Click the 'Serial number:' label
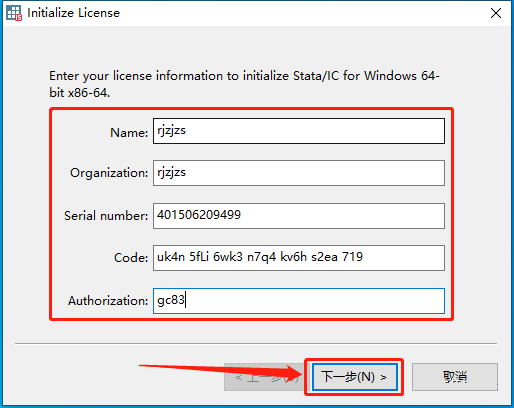Viewport: 514px width, 408px height. 106,216
